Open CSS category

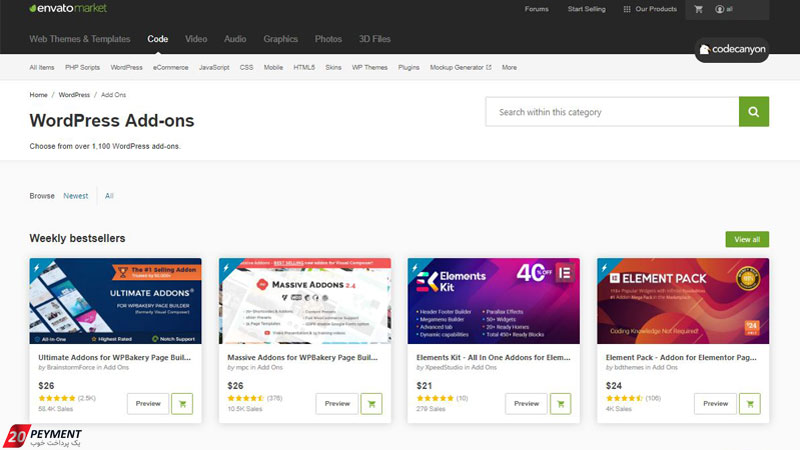tap(246, 67)
